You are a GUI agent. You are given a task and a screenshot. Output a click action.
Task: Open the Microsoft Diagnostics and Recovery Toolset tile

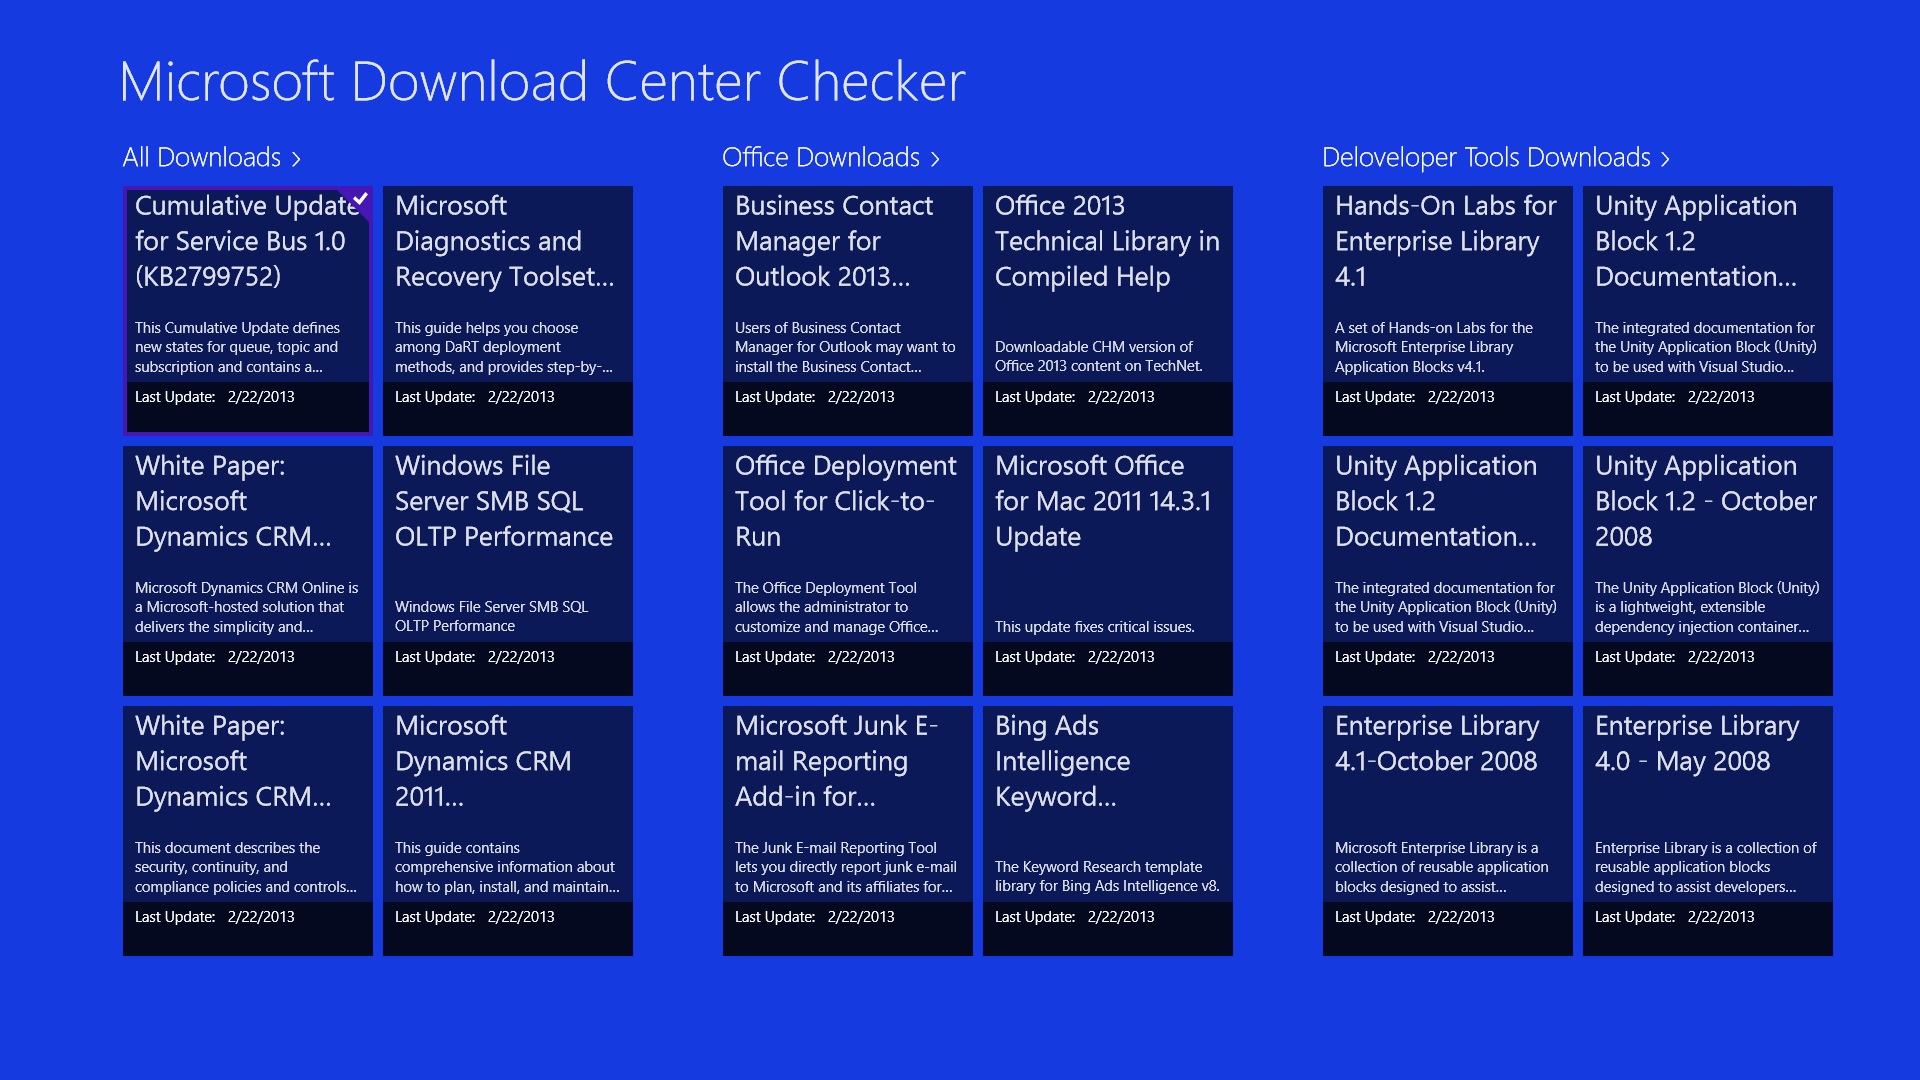(x=507, y=310)
